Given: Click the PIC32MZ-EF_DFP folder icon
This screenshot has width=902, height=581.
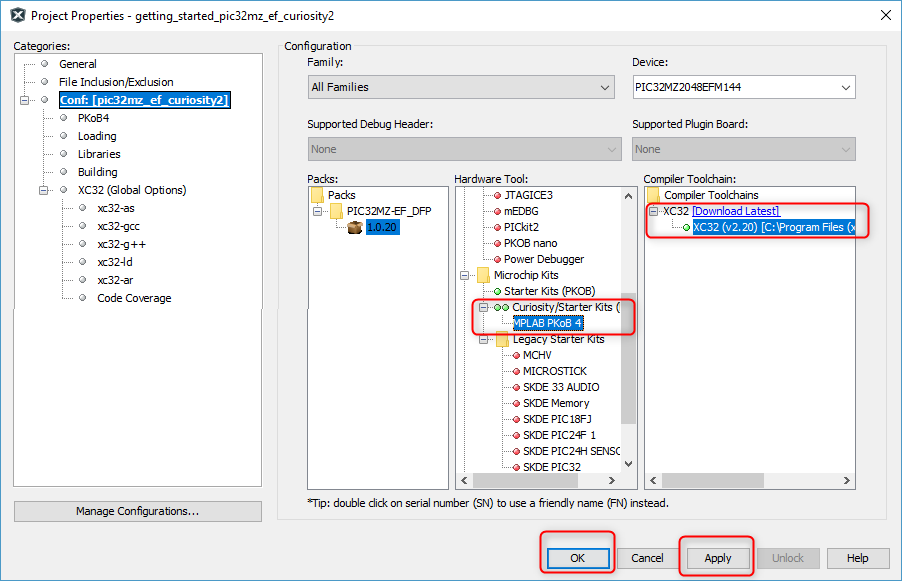Looking at the screenshot, I should (x=337, y=211).
